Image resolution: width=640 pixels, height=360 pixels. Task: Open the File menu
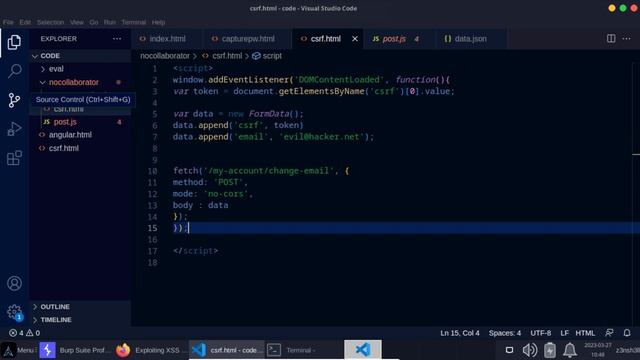click(8, 22)
